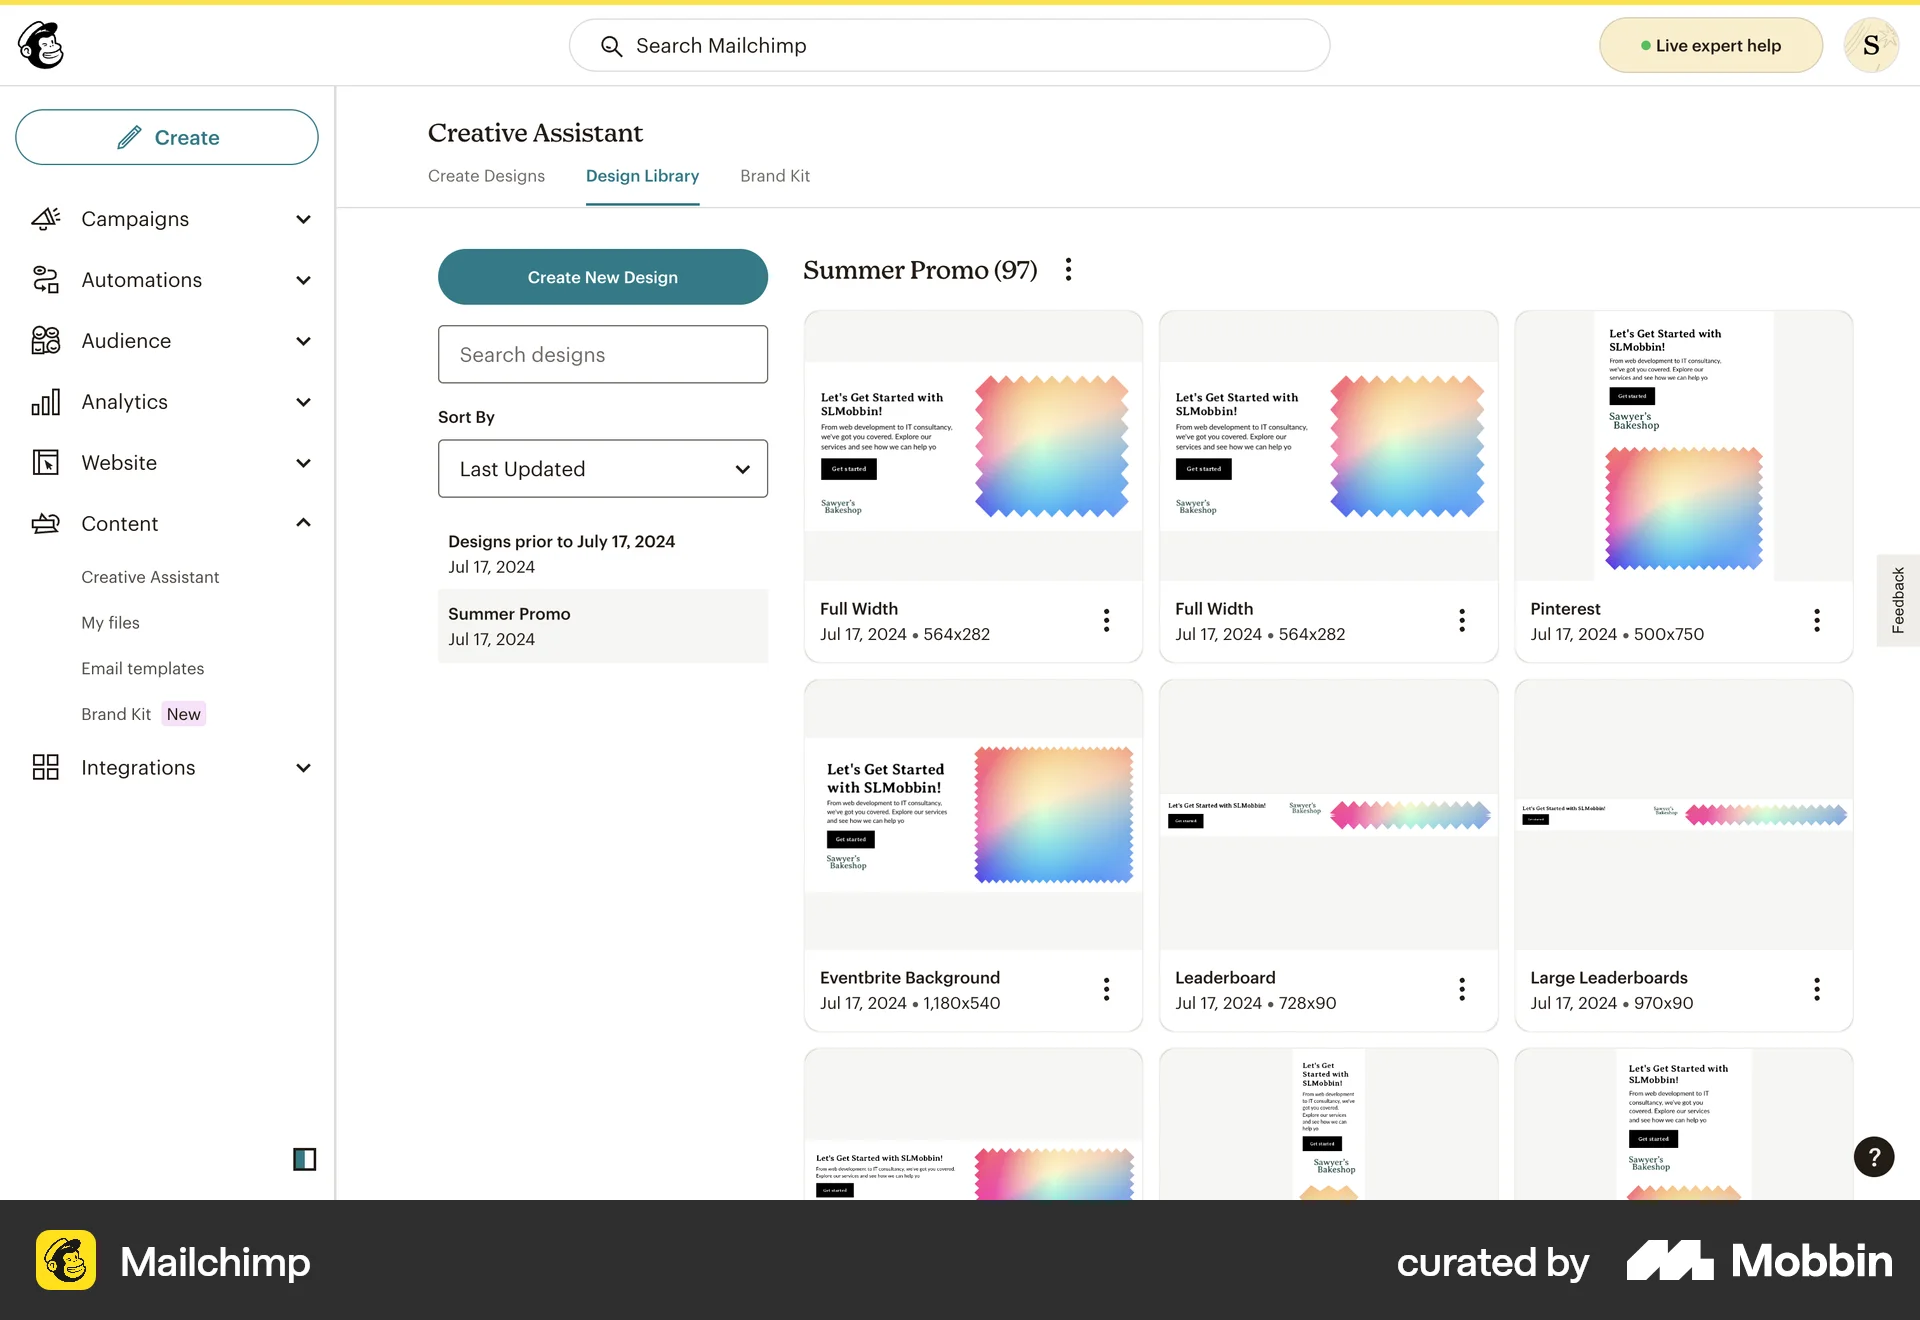The height and width of the screenshot is (1320, 1920).
Task: Click the Mailchimp Freddie logo
Action: [41, 45]
